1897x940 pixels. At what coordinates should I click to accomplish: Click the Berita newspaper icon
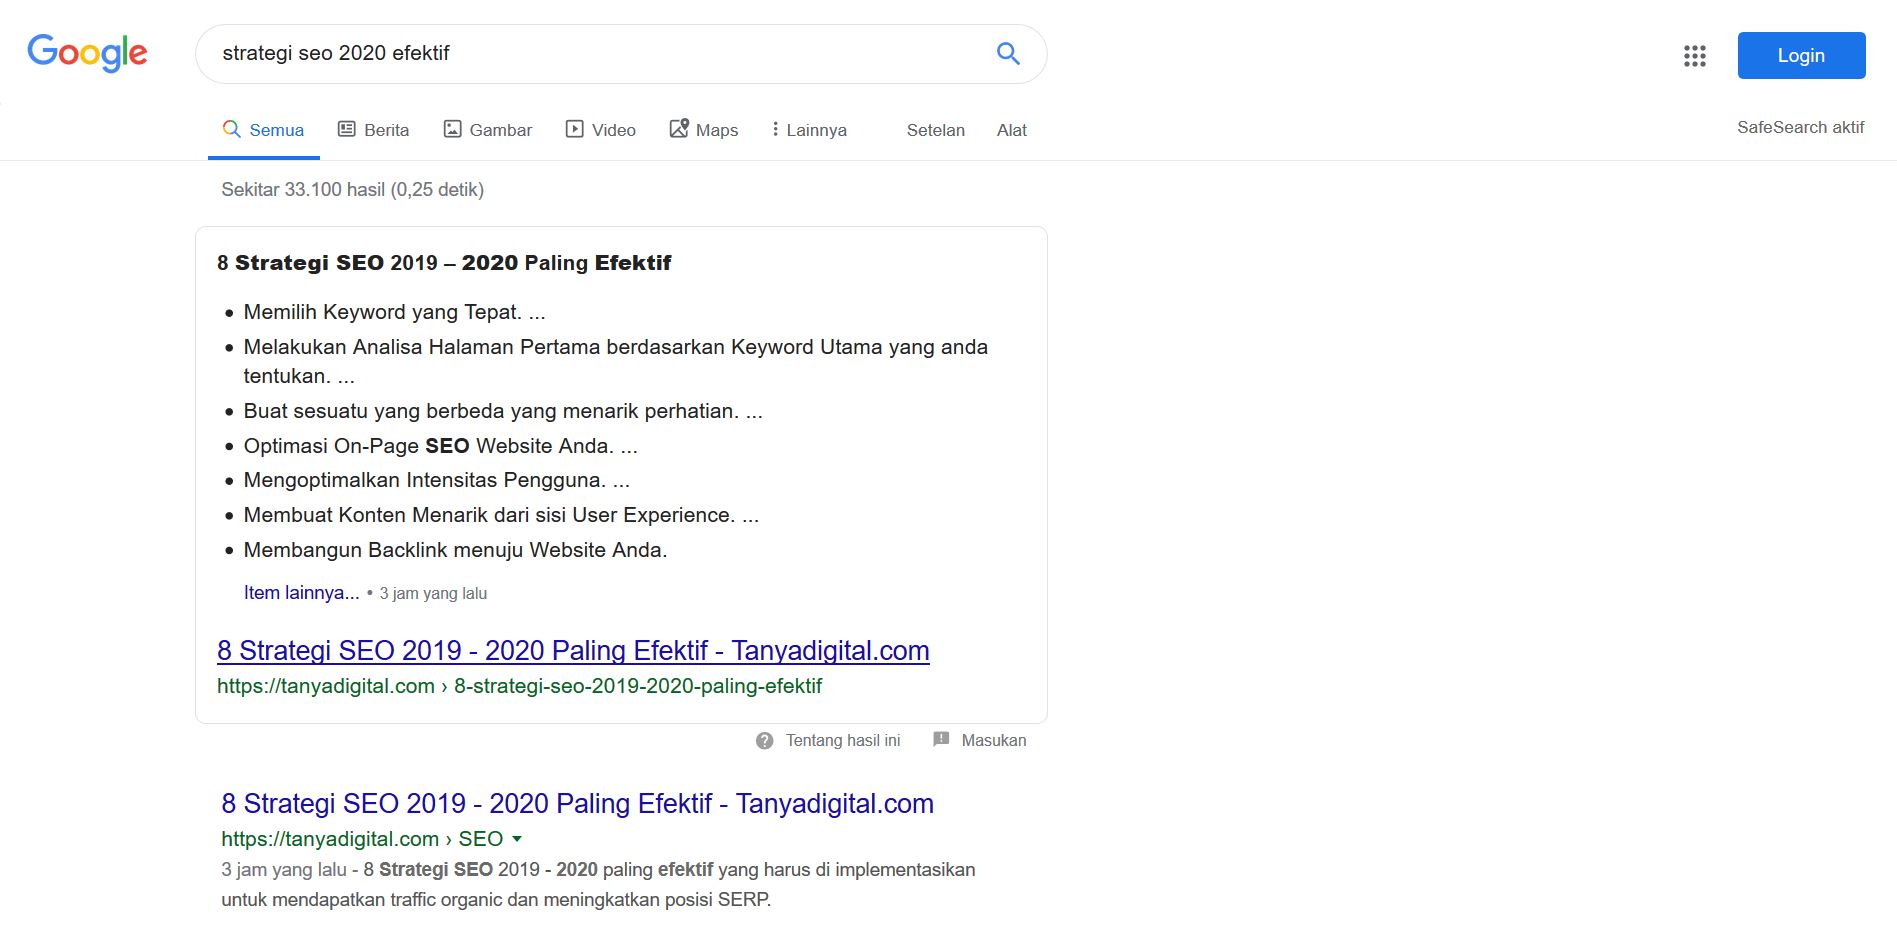[x=347, y=129]
